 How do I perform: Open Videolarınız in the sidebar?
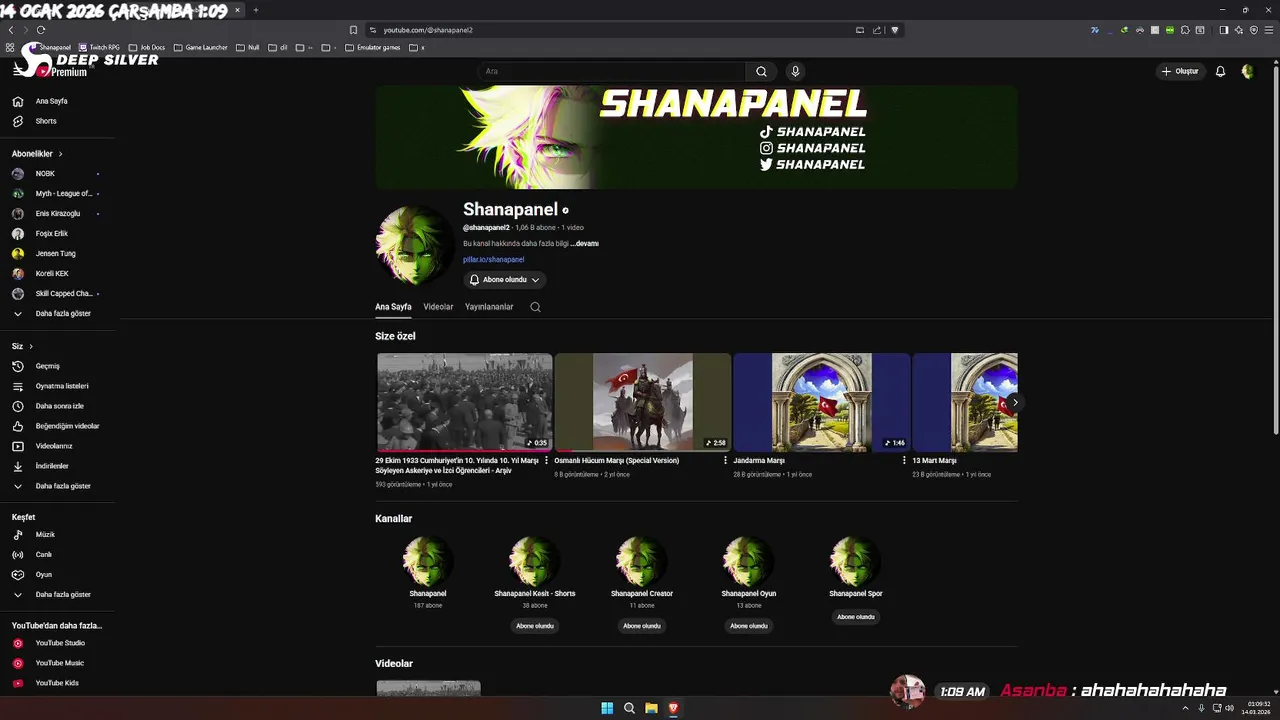(54, 446)
